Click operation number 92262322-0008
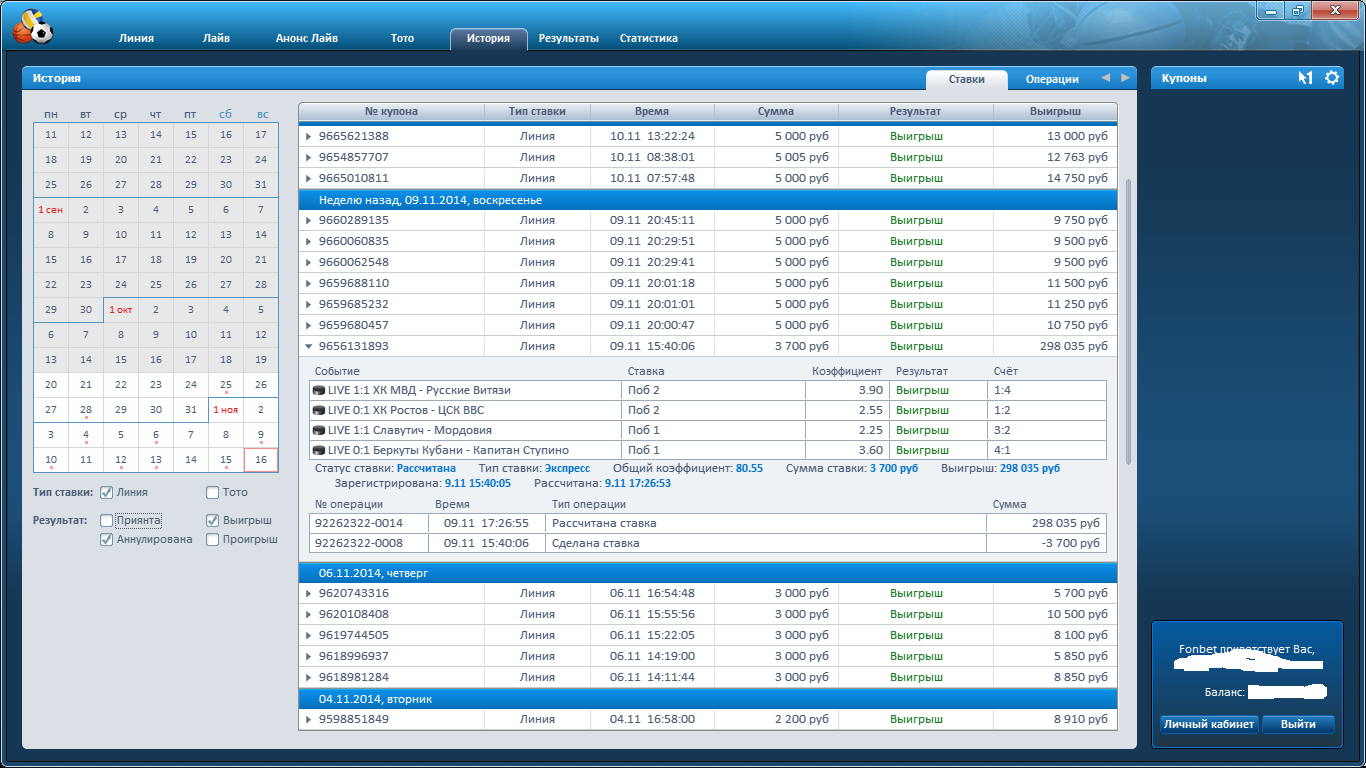The height and width of the screenshot is (768, 1366). coord(359,543)
